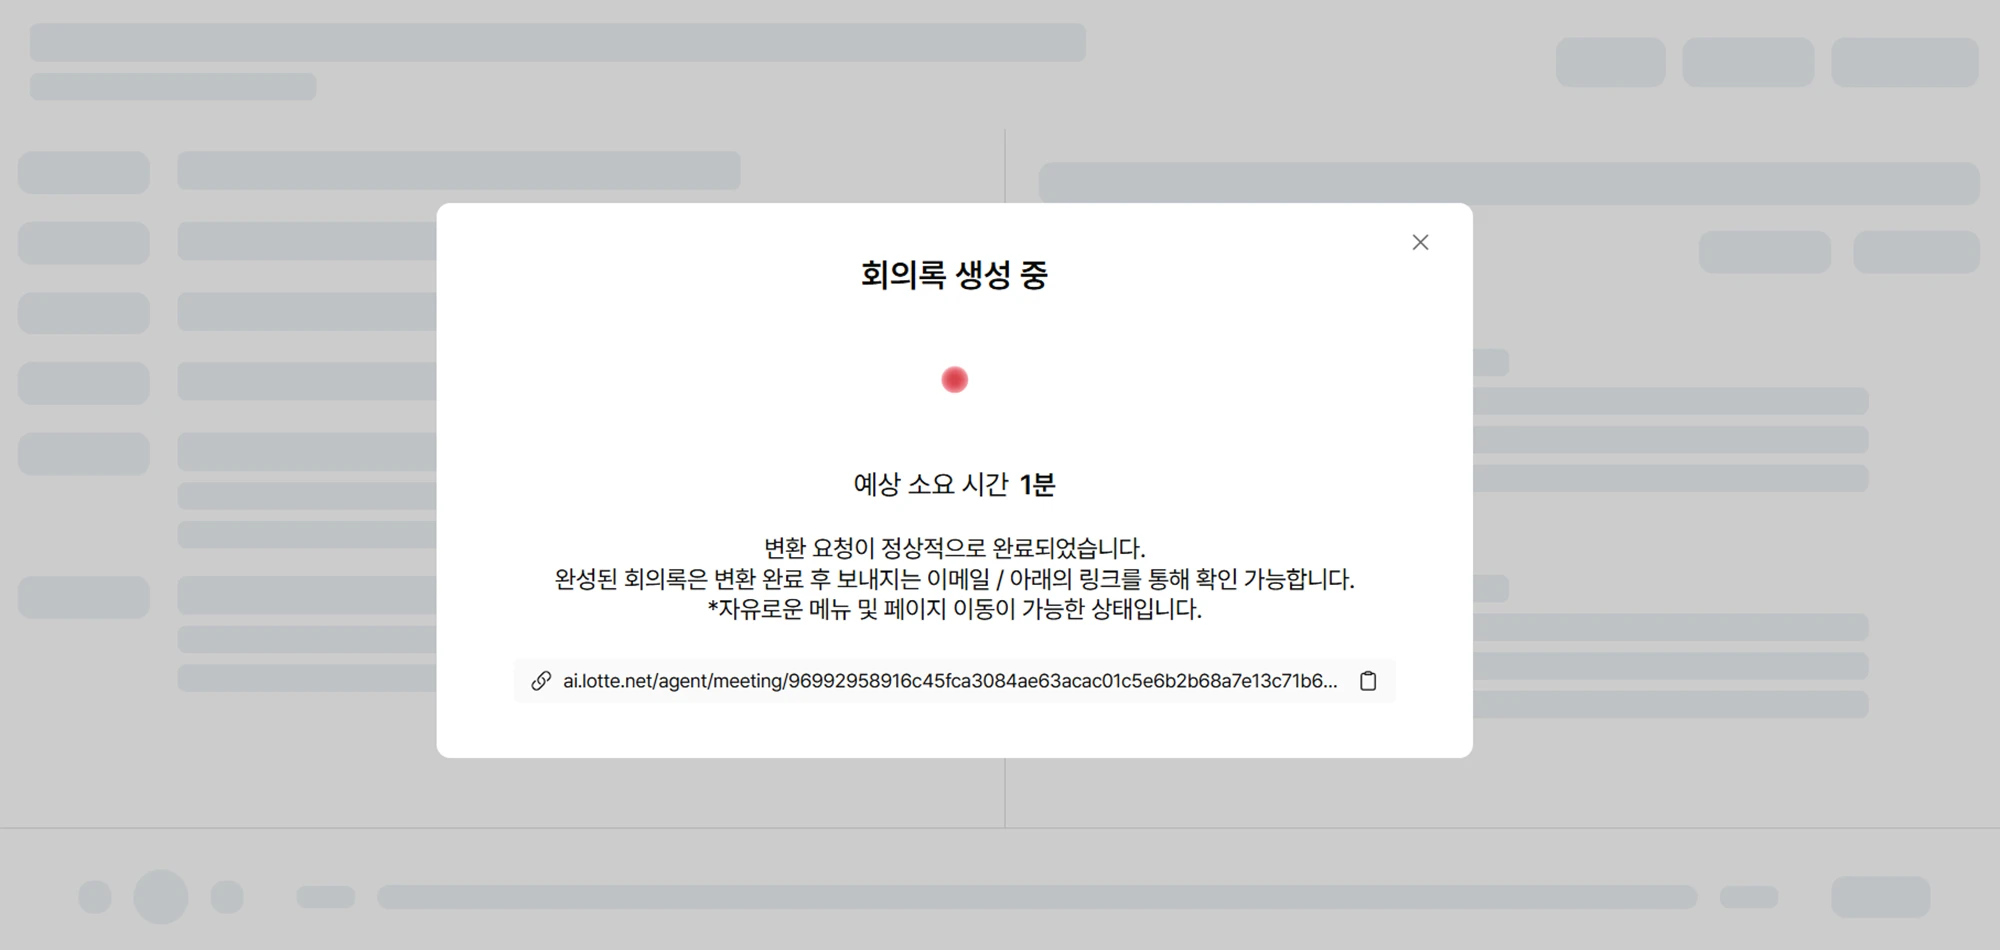Click the bold 1분 time estimate
Screen dimensions: 2000x950
point(1037,485)
